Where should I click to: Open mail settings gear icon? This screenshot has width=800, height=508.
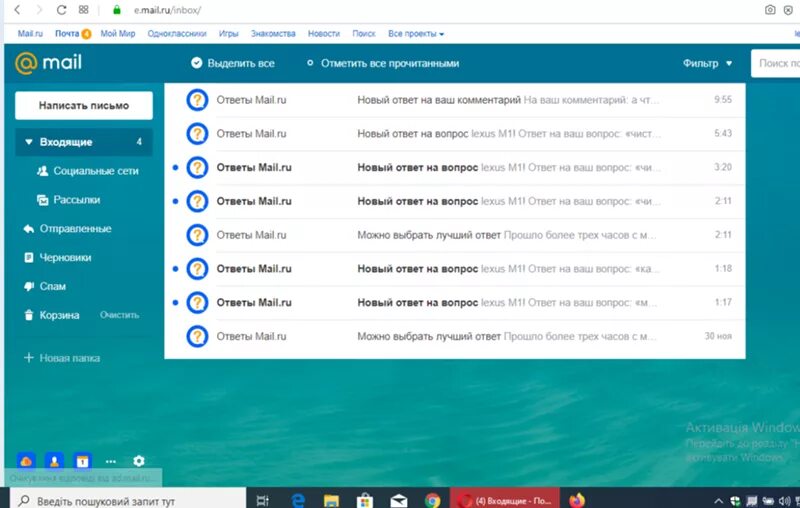click(139, 461)
